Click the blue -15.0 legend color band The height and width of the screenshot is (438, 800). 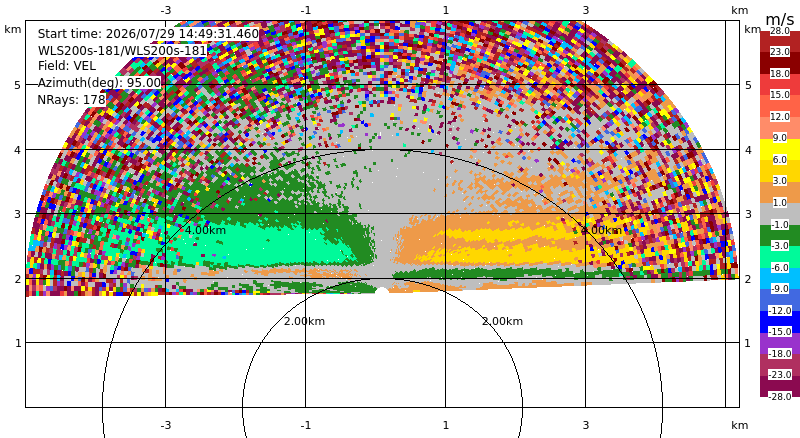[780, 322]
